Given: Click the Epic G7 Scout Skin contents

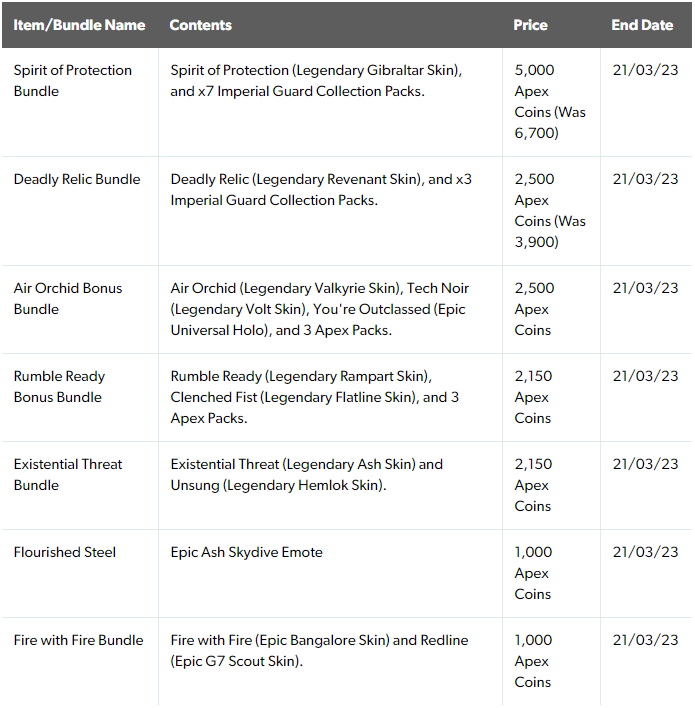Looking at the screenshot, I should 237,661.
